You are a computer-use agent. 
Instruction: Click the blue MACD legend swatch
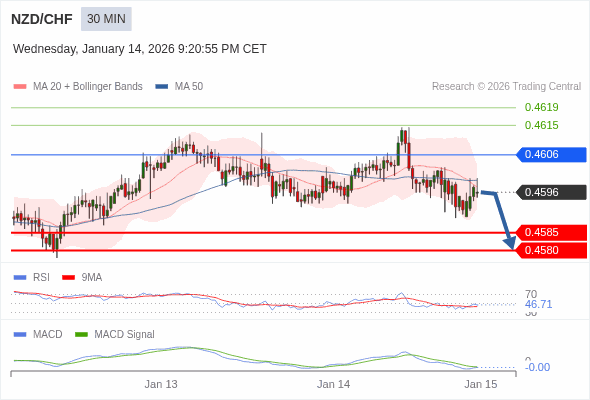click(20, 335)
